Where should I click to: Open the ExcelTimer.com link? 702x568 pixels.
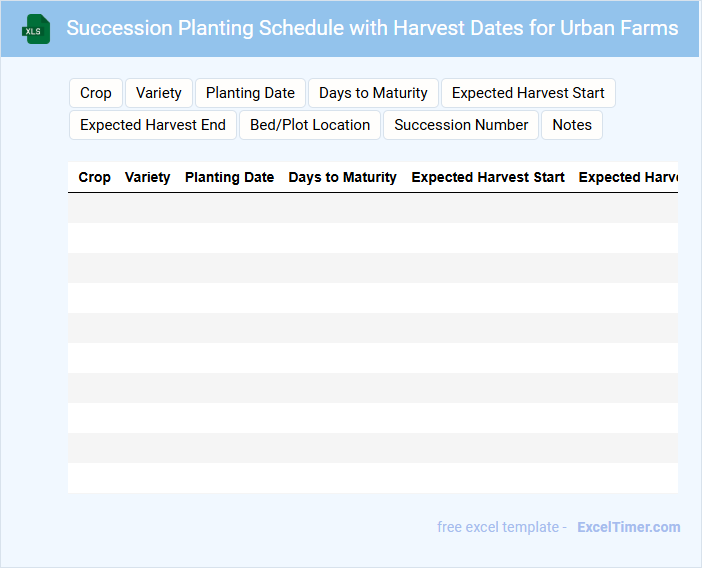[628, 527]
